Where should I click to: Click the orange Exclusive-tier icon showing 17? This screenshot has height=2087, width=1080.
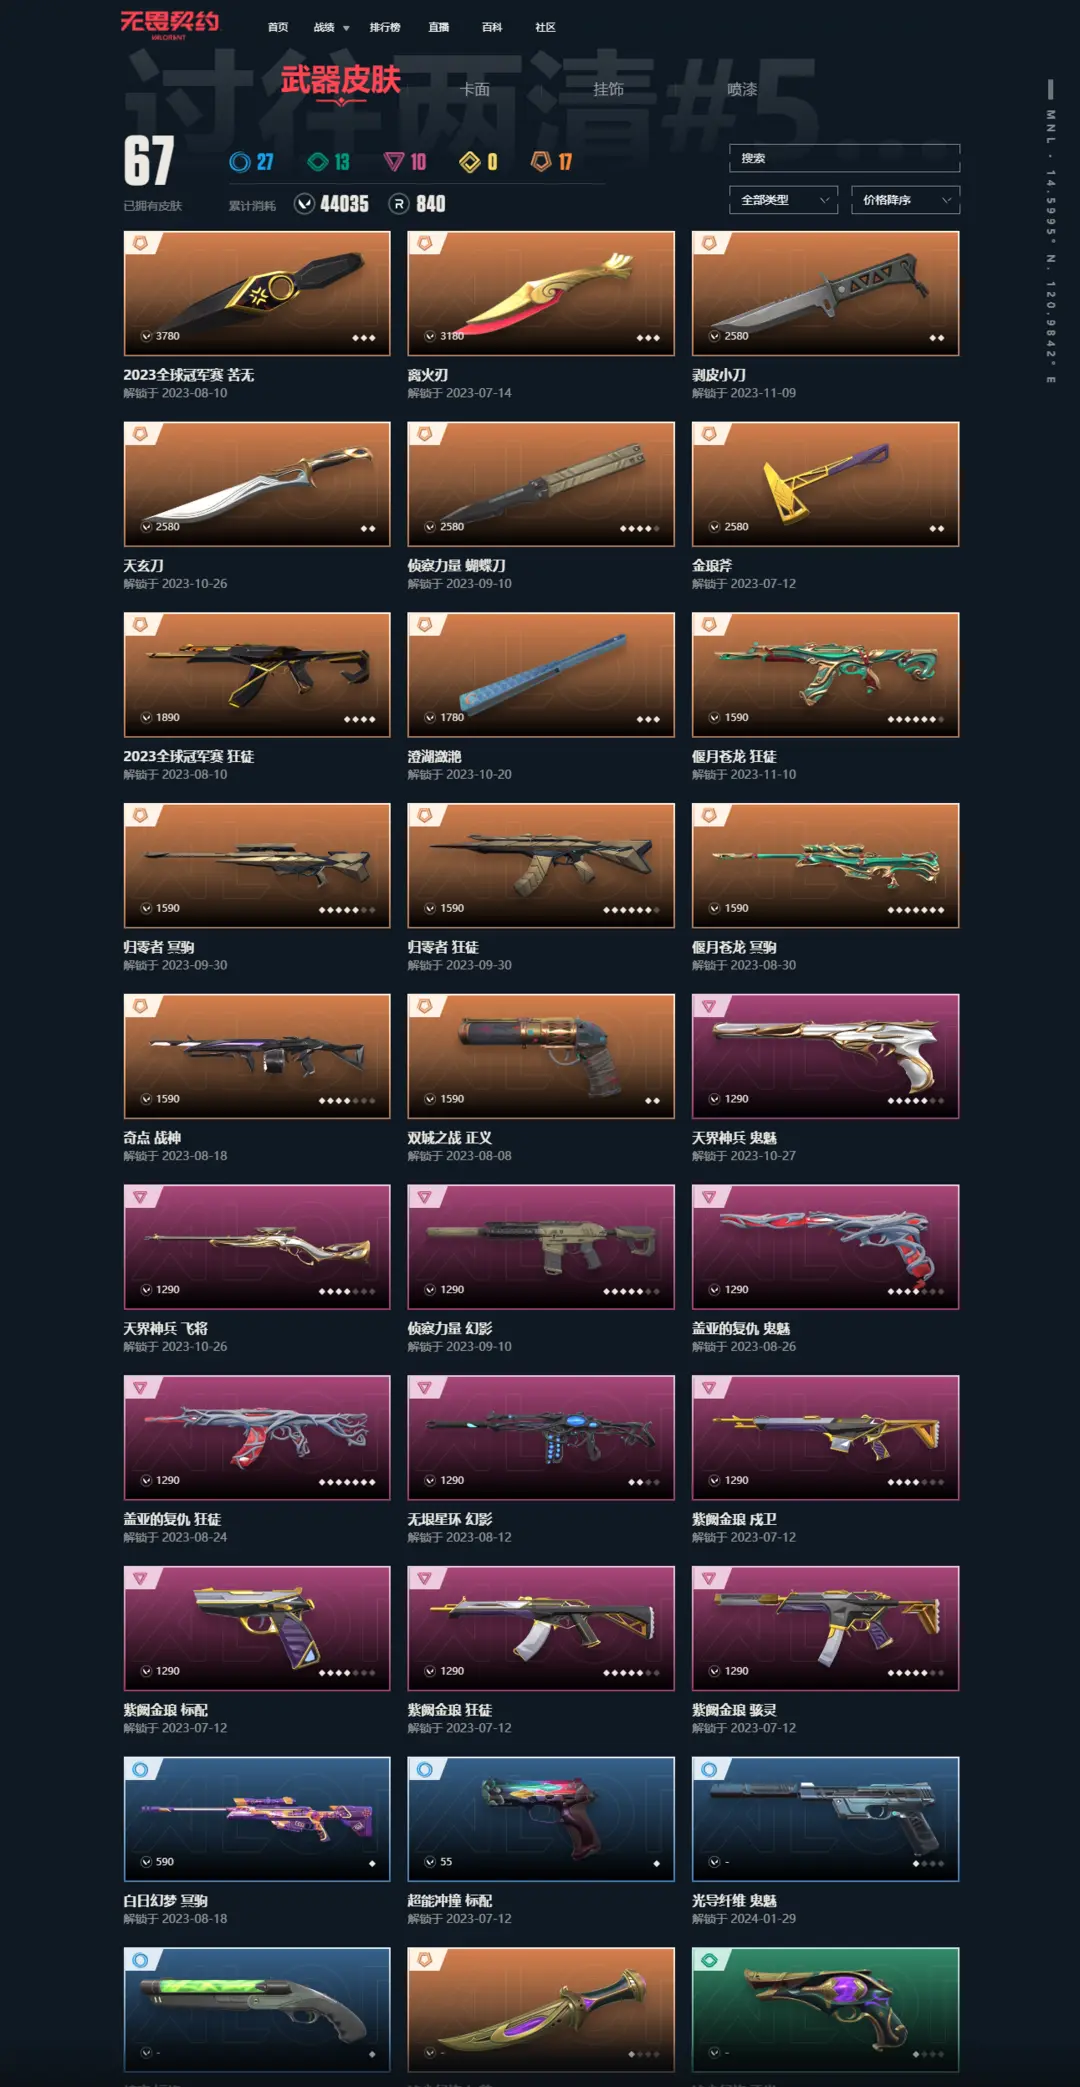[541, 161]
